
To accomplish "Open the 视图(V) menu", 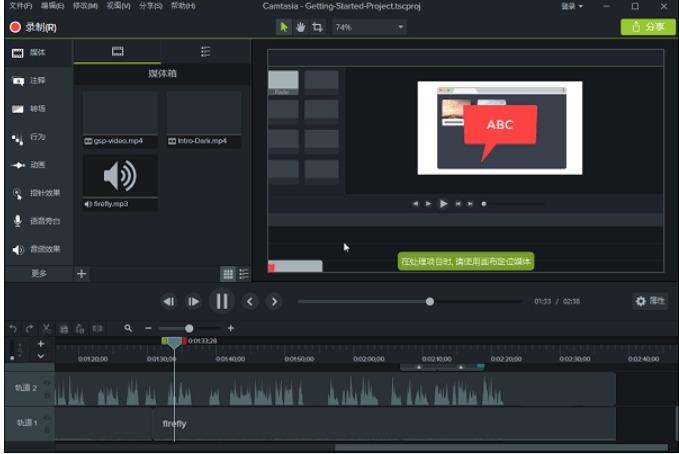I will pos(118,6).
